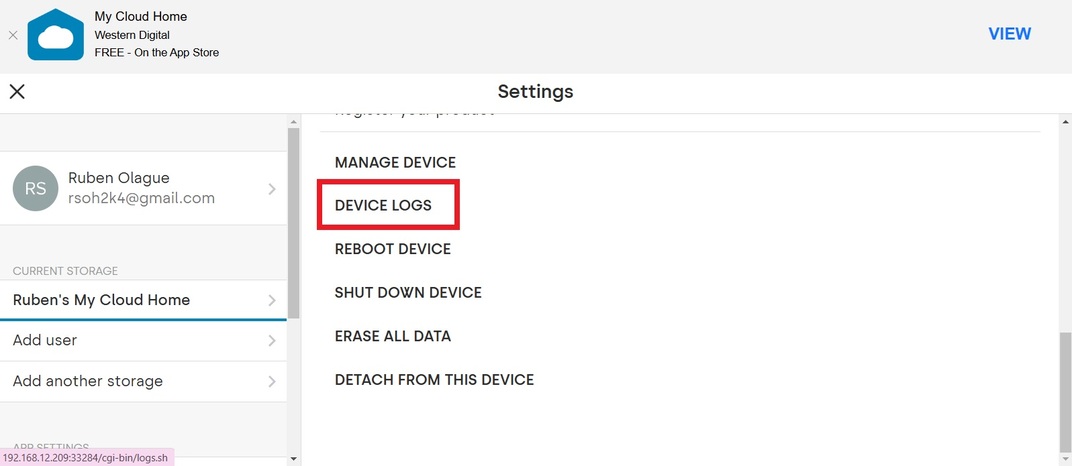The height and width of the screenshot is (466, 1072).
Task: Click chevron next to Ruben's My Cloud Home
Action: click(272, 300)
